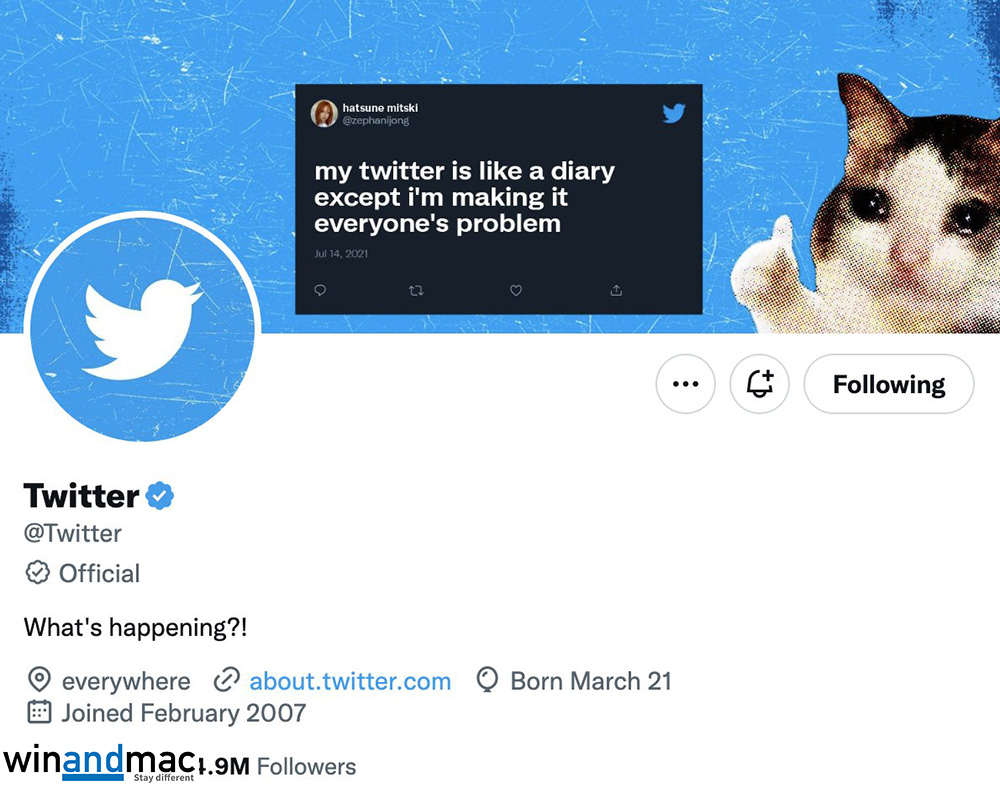Viewport: 1000px width, 793px height.
Task: Click the @Twitter handle text
Action: (73, 533)
